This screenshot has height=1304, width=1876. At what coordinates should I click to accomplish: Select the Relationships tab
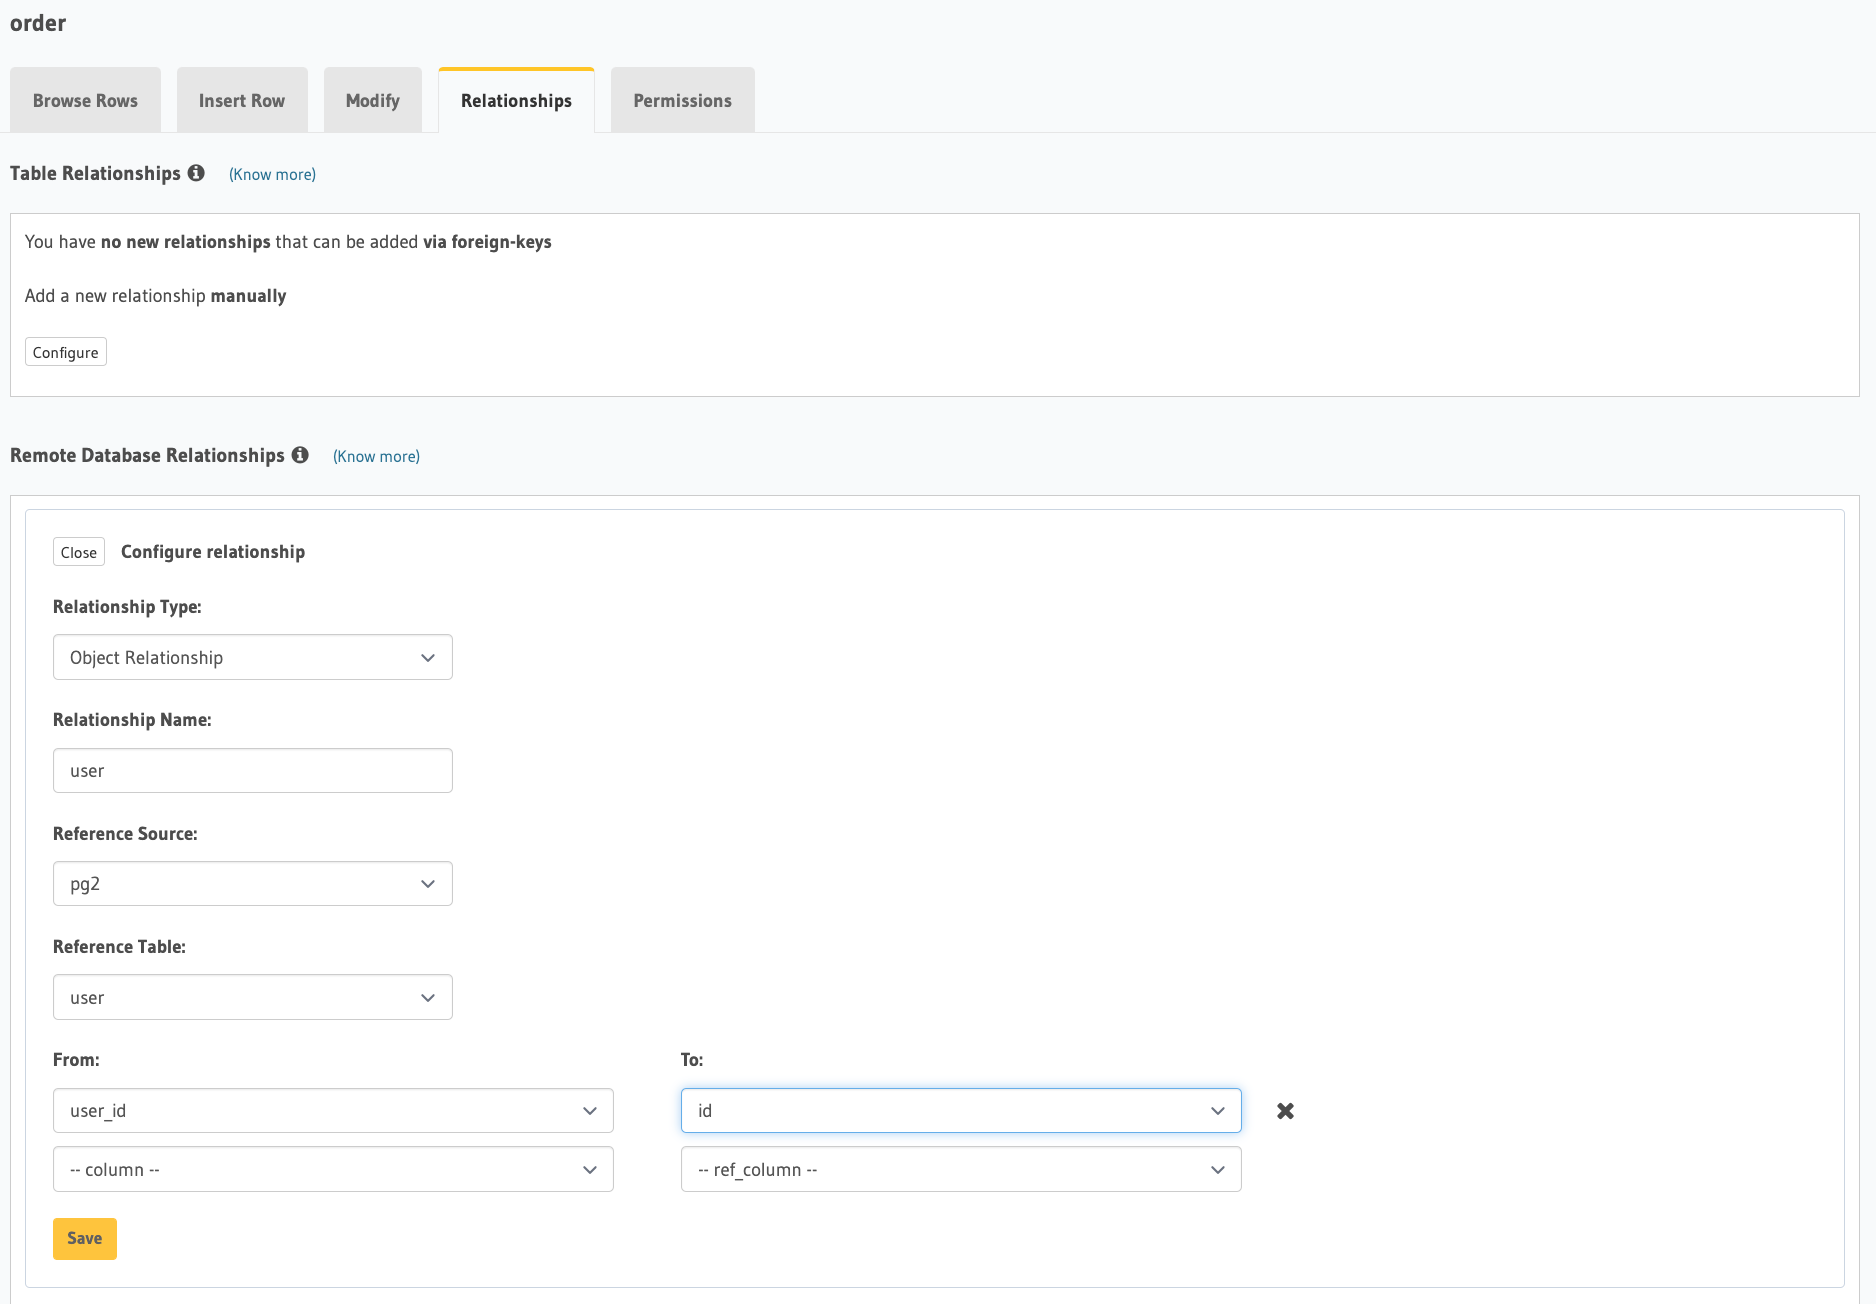point(516,100)
